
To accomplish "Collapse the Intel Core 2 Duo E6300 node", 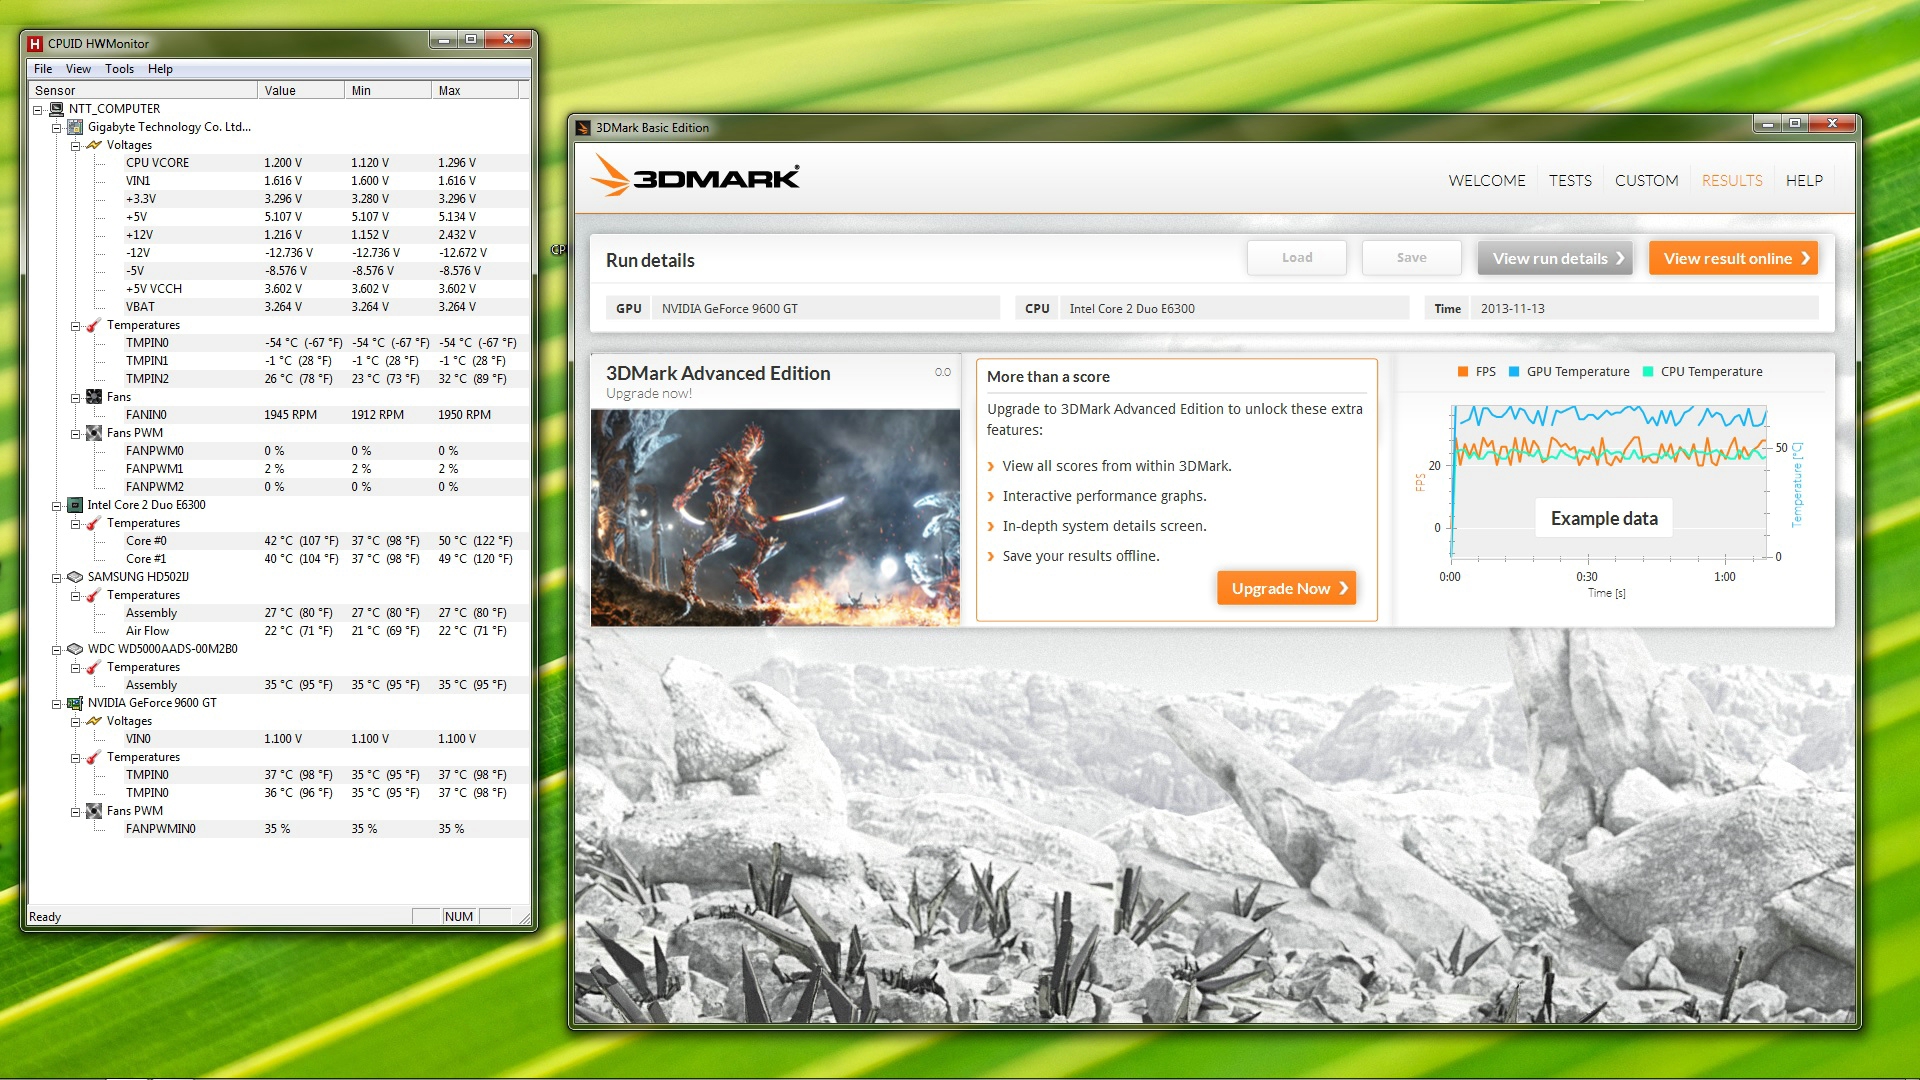I will 57,506.
